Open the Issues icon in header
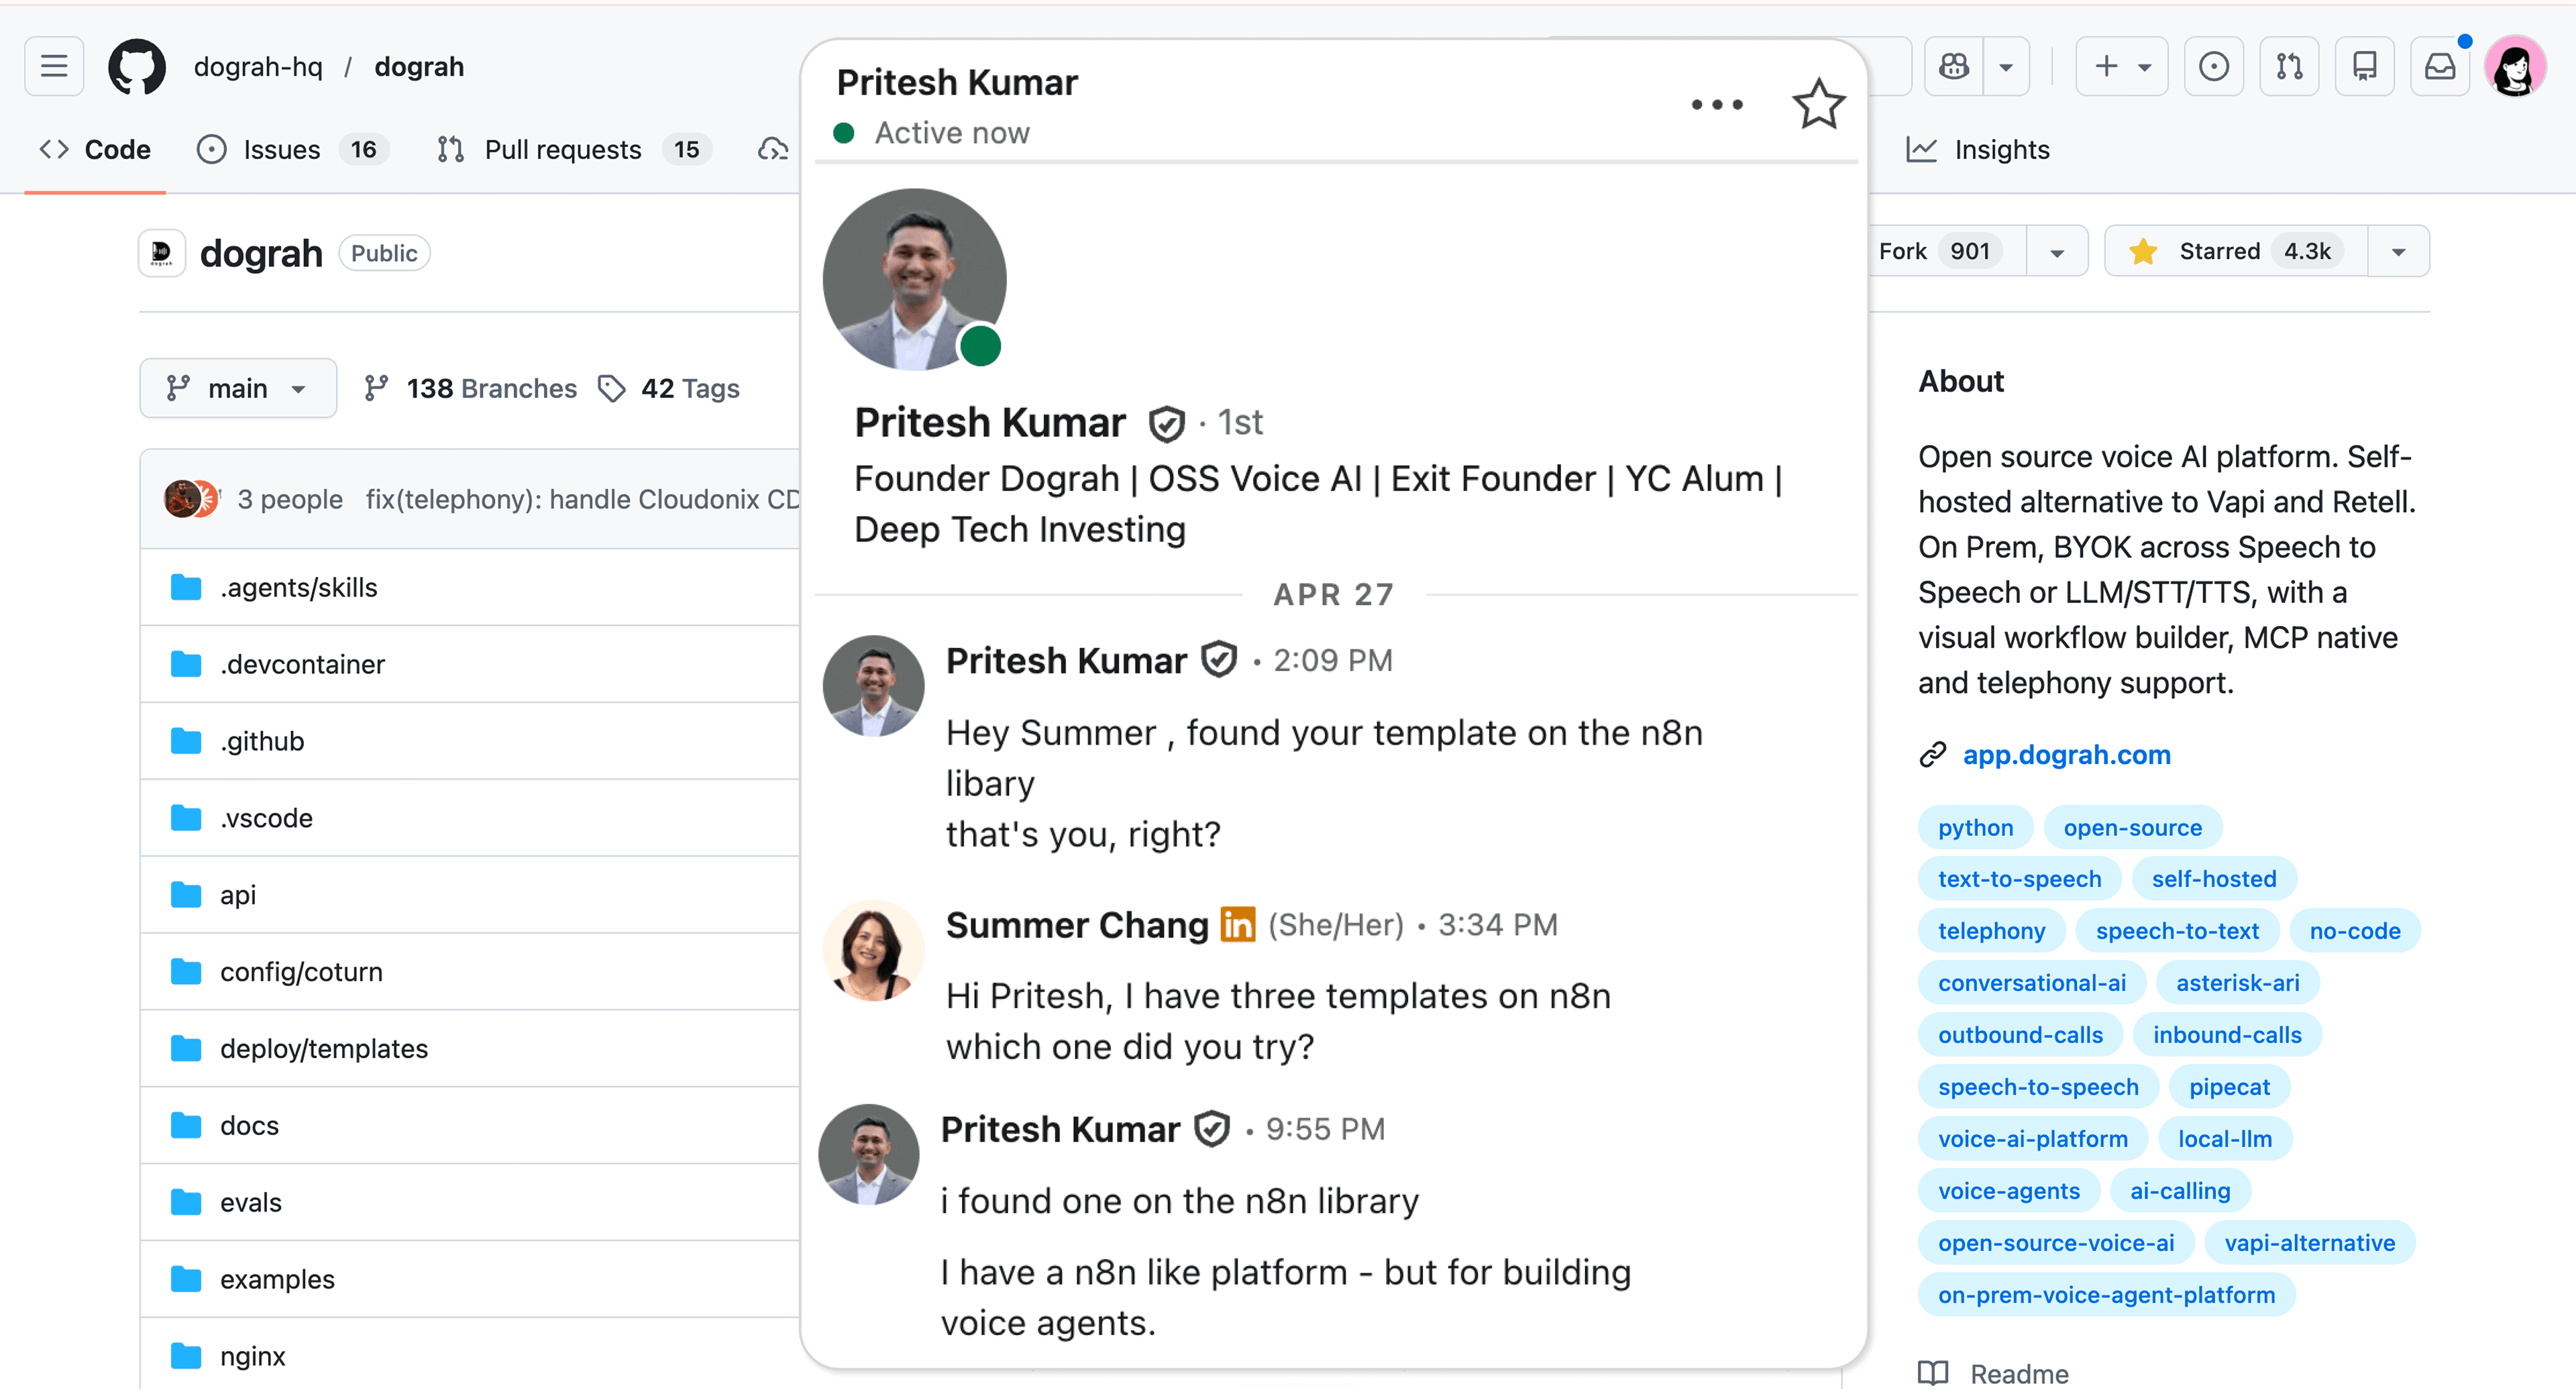The height and width of the screenshot is (1394, 2576). tap(2214, 66)
